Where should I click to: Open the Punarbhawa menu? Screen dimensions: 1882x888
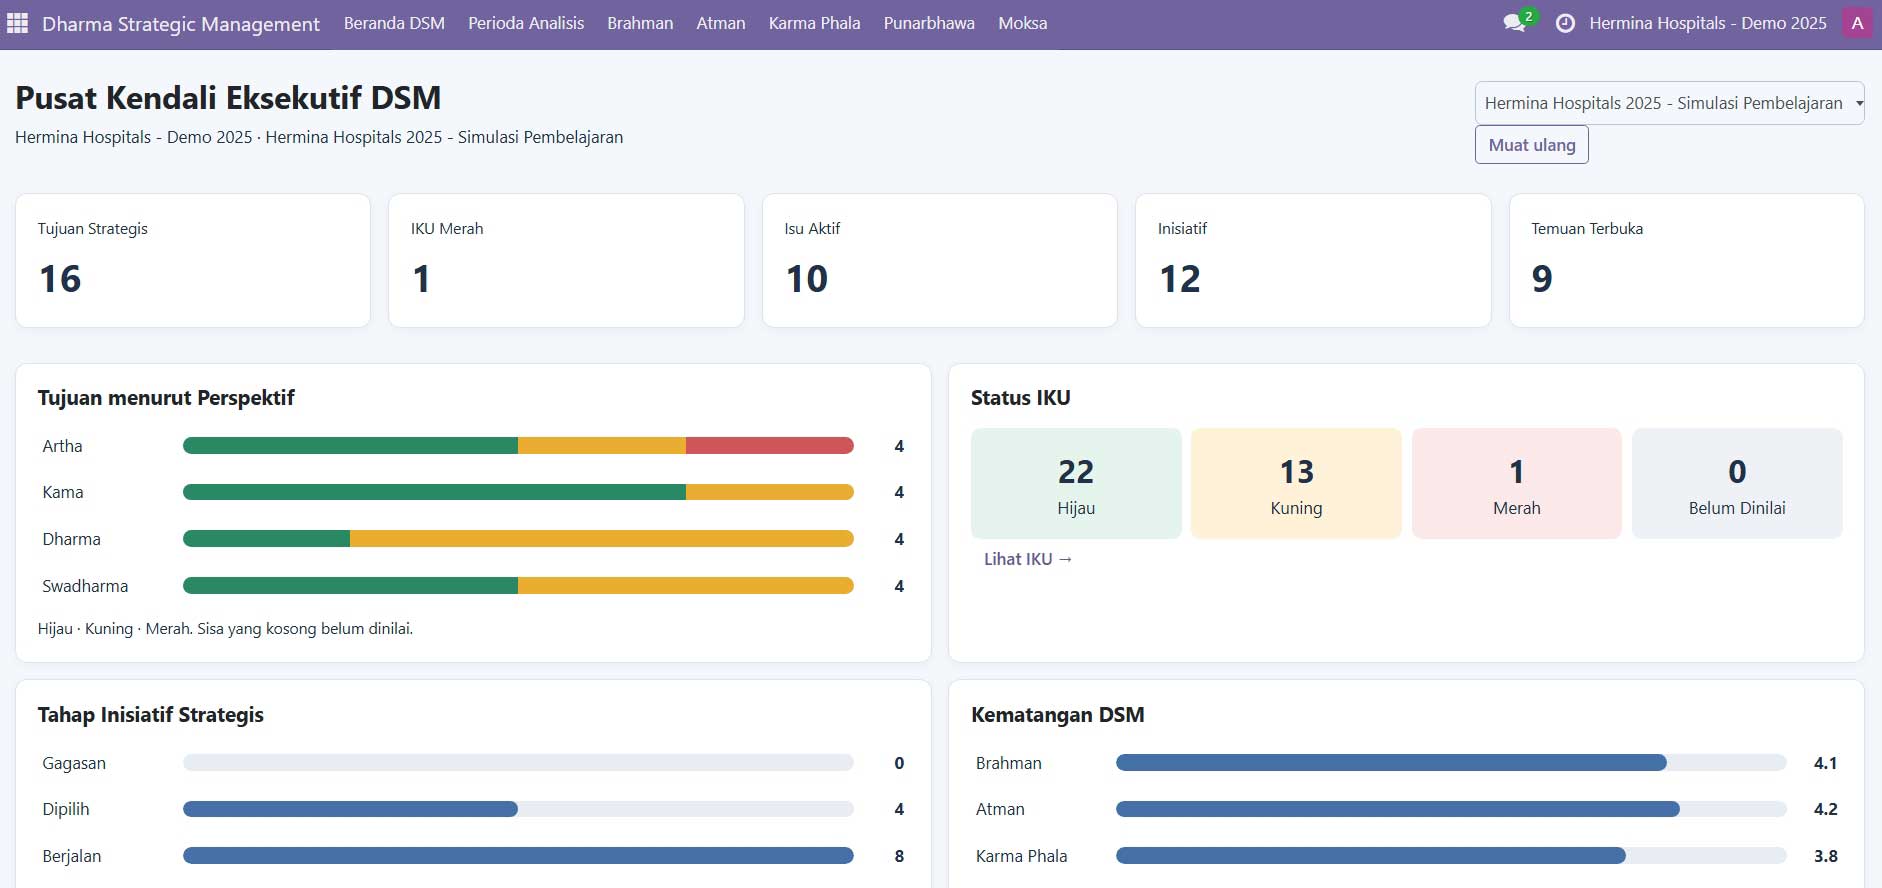(x=929, y=23)
